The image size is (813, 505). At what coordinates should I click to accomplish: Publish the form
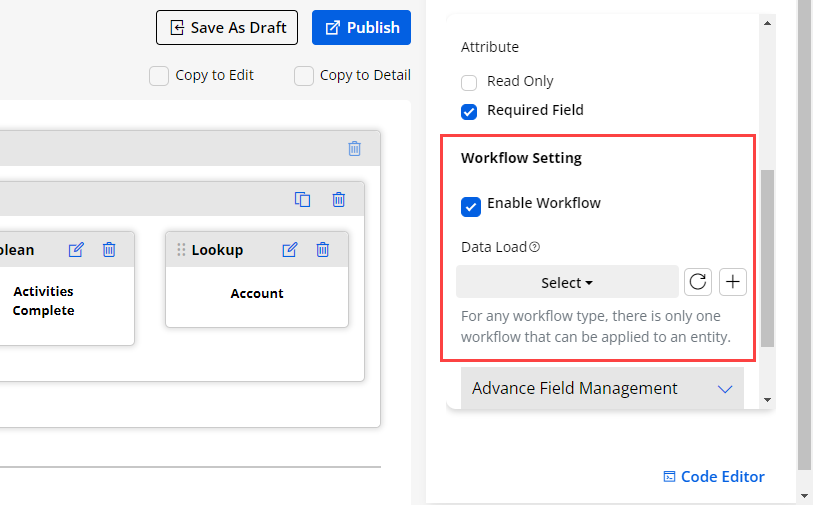(361, 28)
